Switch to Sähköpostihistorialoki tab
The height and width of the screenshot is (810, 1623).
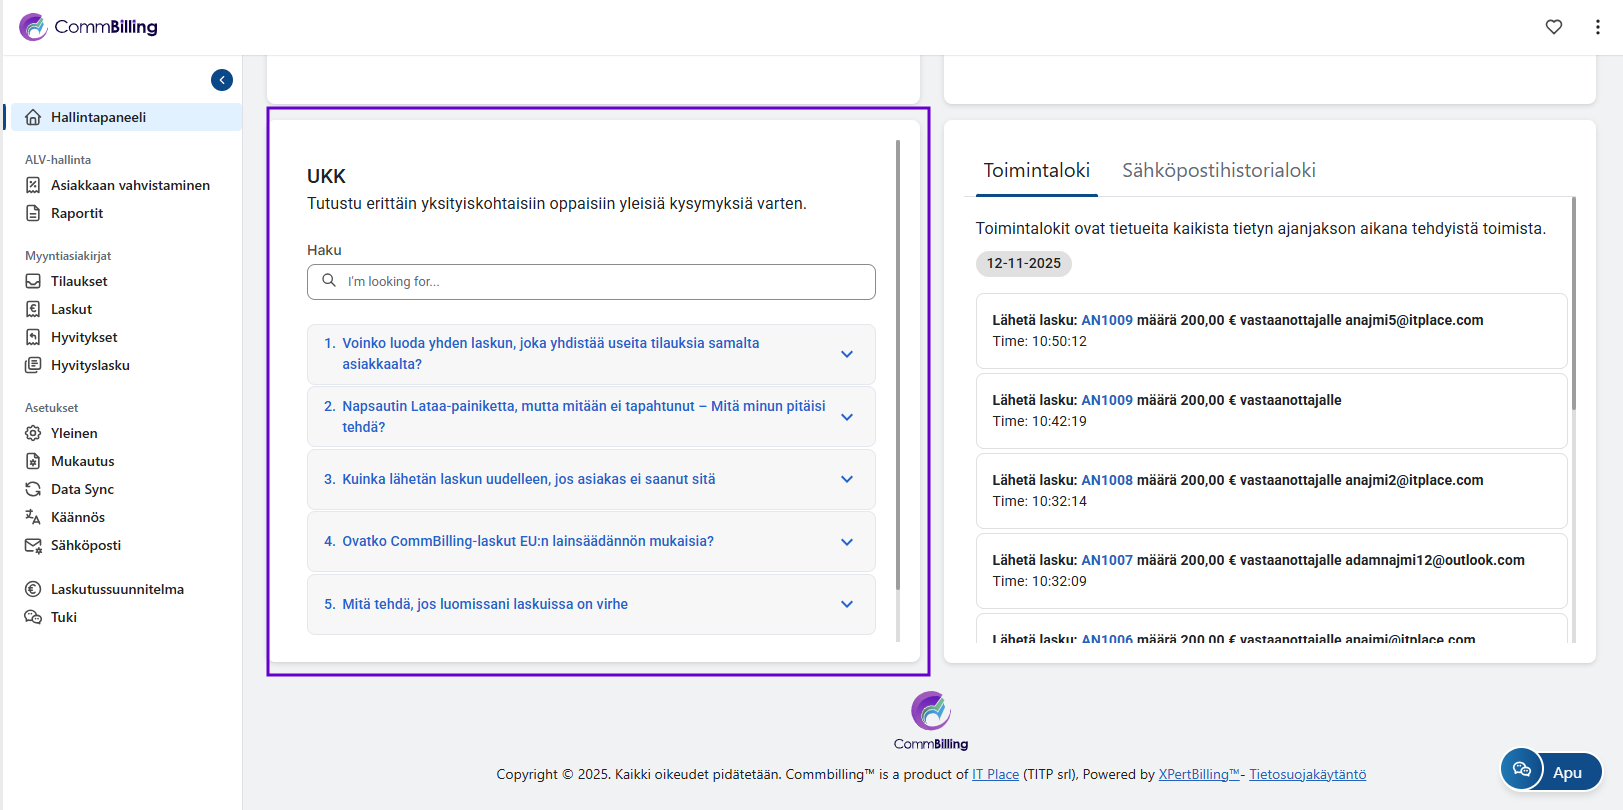click(x=1218, y=171)
